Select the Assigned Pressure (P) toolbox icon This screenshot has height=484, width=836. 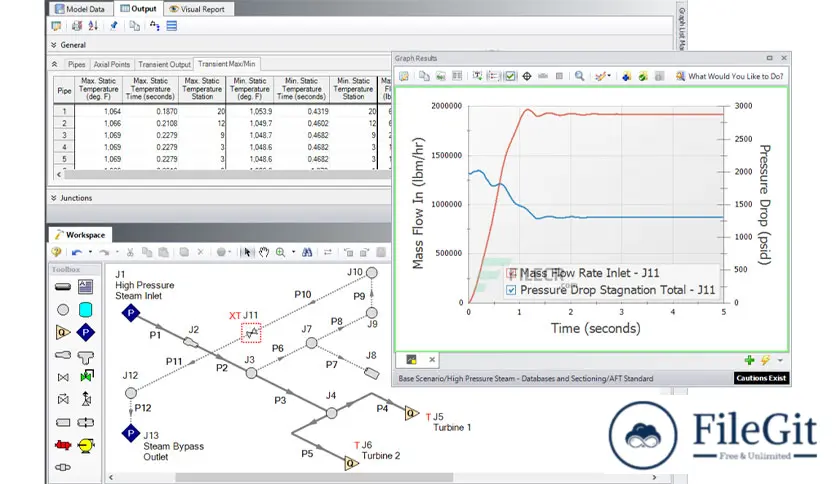pyautogui.click(x=85, y=333)
